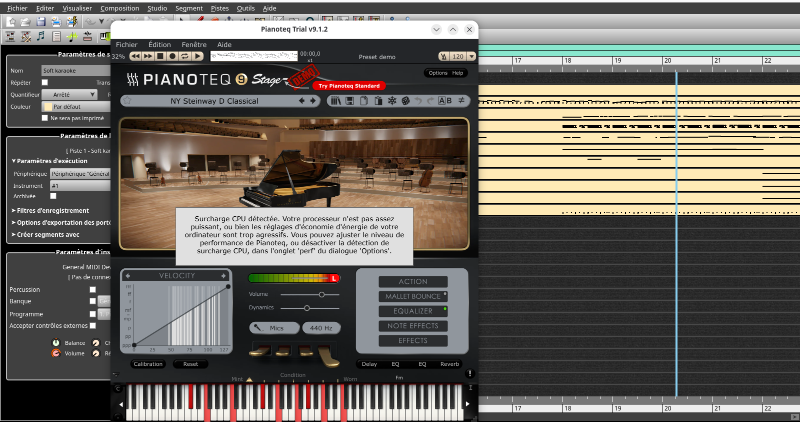Open tempo dropdown arrow next to 120
The image size is (800, 422).
[x=471, y=57]
